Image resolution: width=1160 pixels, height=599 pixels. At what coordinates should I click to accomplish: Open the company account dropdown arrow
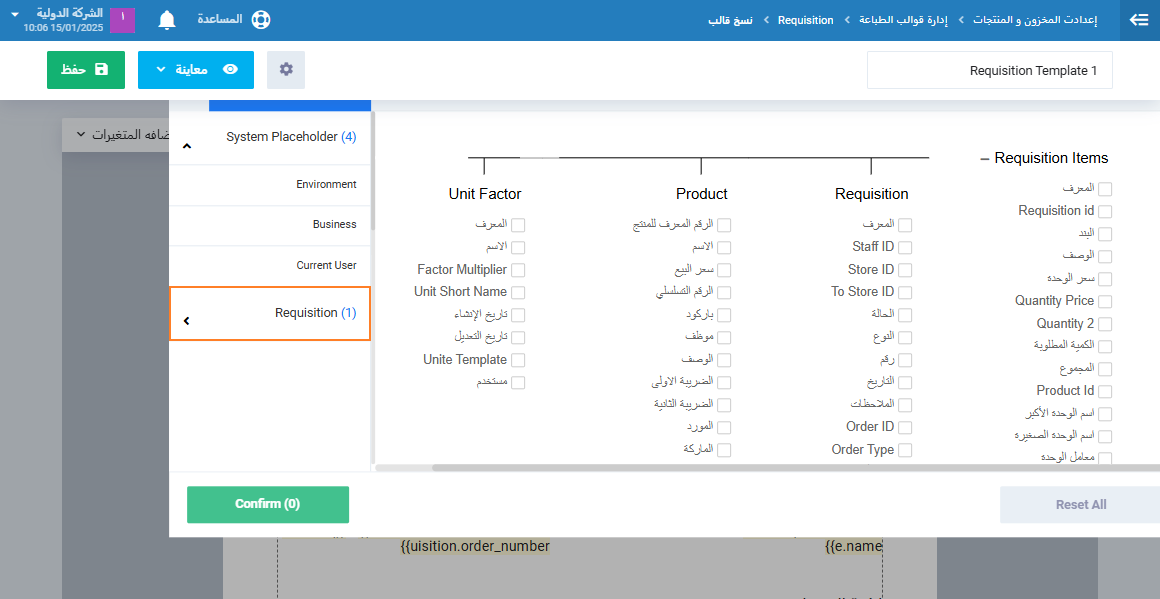pos(14,16)
